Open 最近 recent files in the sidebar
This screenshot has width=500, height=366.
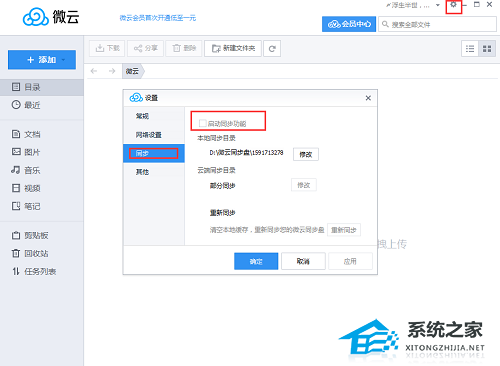(x=42, y=105)
